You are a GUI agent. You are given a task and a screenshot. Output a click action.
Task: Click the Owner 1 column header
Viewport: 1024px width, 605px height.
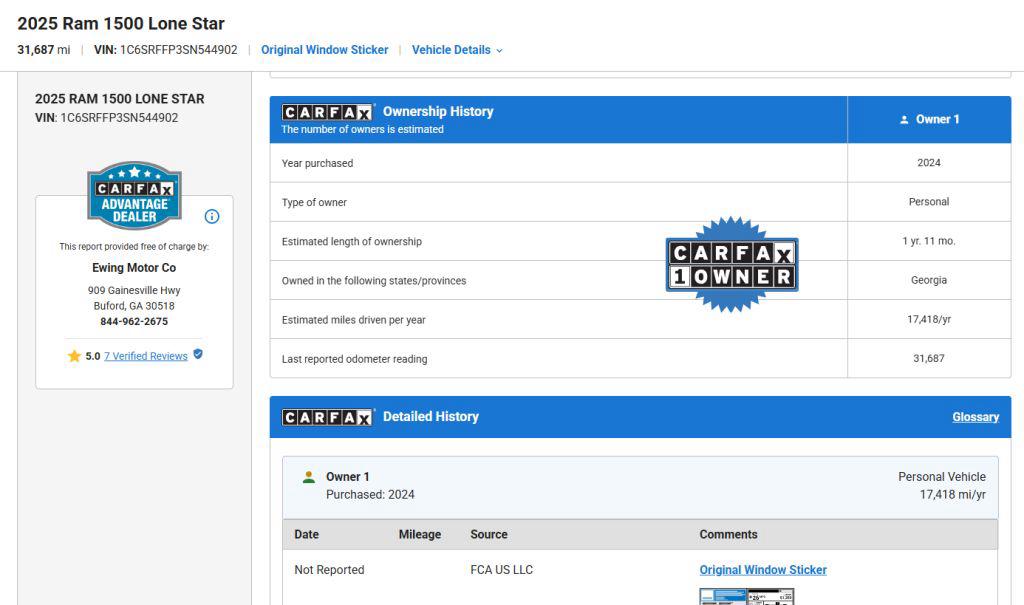coord(929,120)
